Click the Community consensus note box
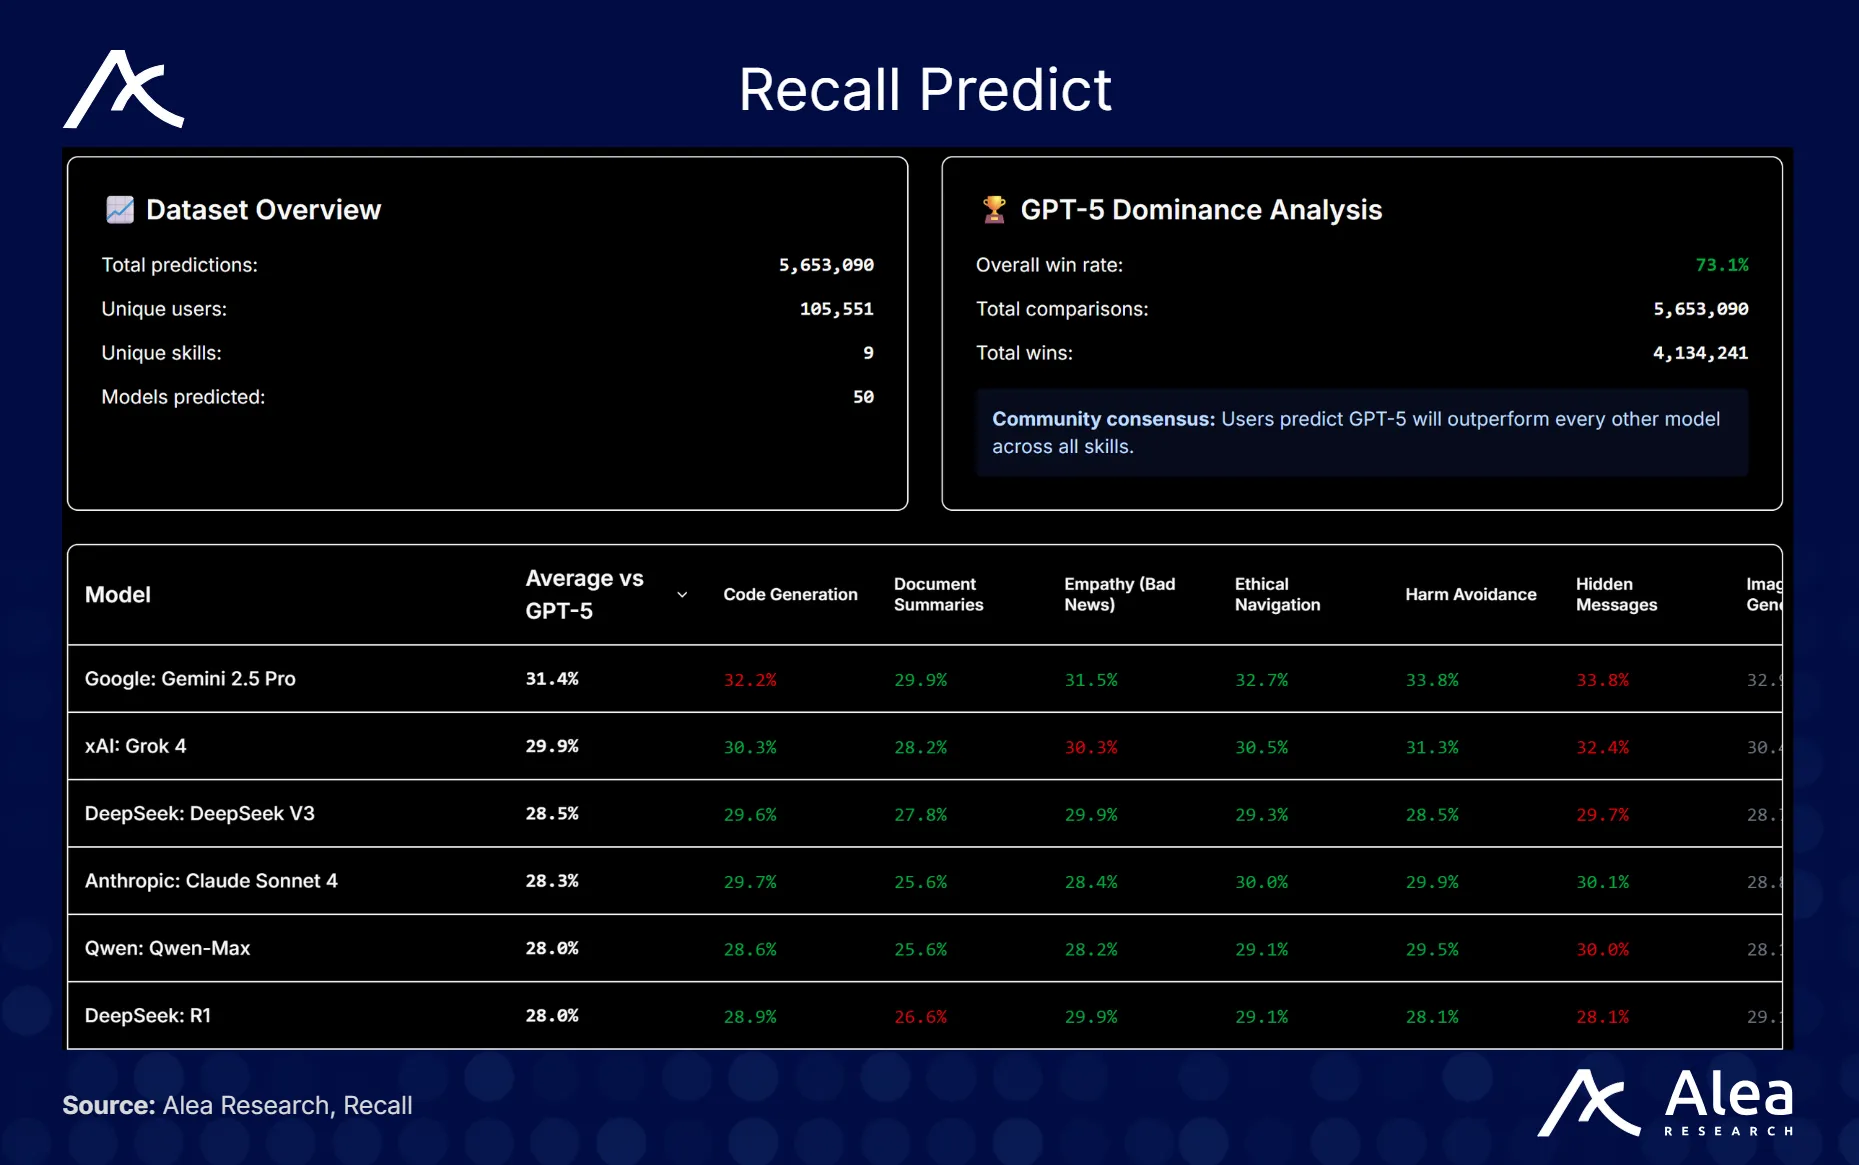Screen dimensions: 1859x1165 [1361, 433]
